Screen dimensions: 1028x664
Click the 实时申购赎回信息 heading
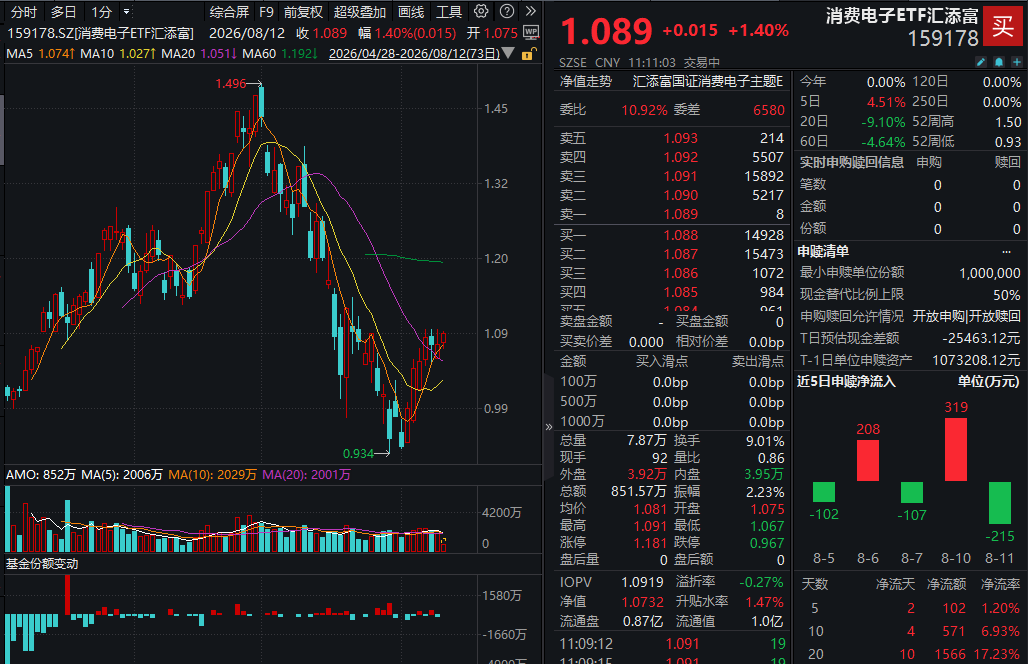(852, 163)
